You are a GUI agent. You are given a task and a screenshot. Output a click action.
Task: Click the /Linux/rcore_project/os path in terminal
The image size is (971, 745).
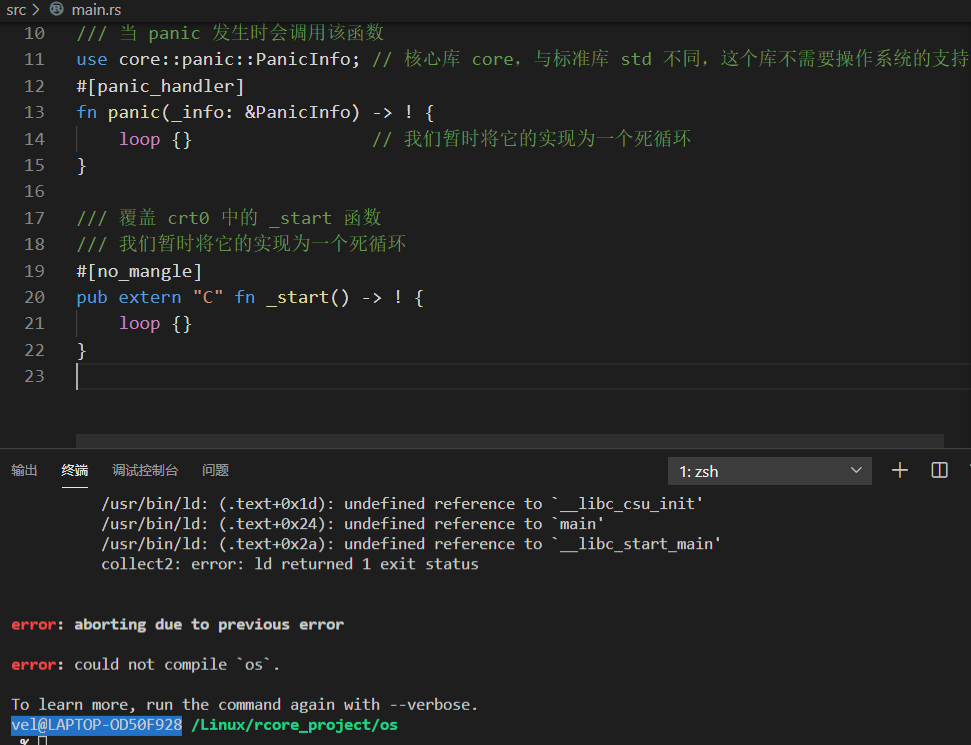pyautogui.click(x=294, y=725)
